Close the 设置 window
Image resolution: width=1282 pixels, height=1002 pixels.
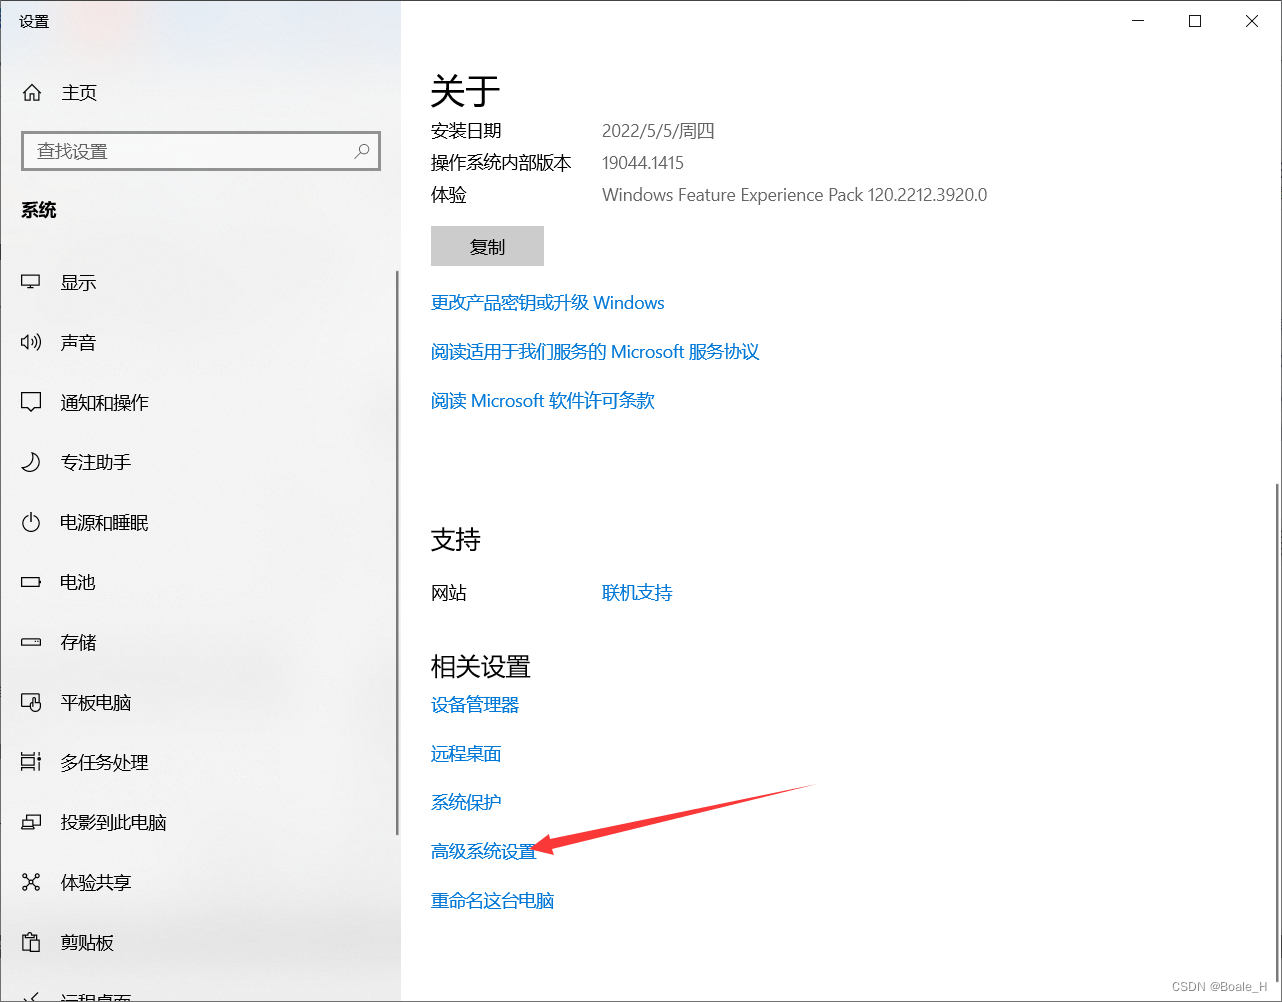coord(1252,21)
